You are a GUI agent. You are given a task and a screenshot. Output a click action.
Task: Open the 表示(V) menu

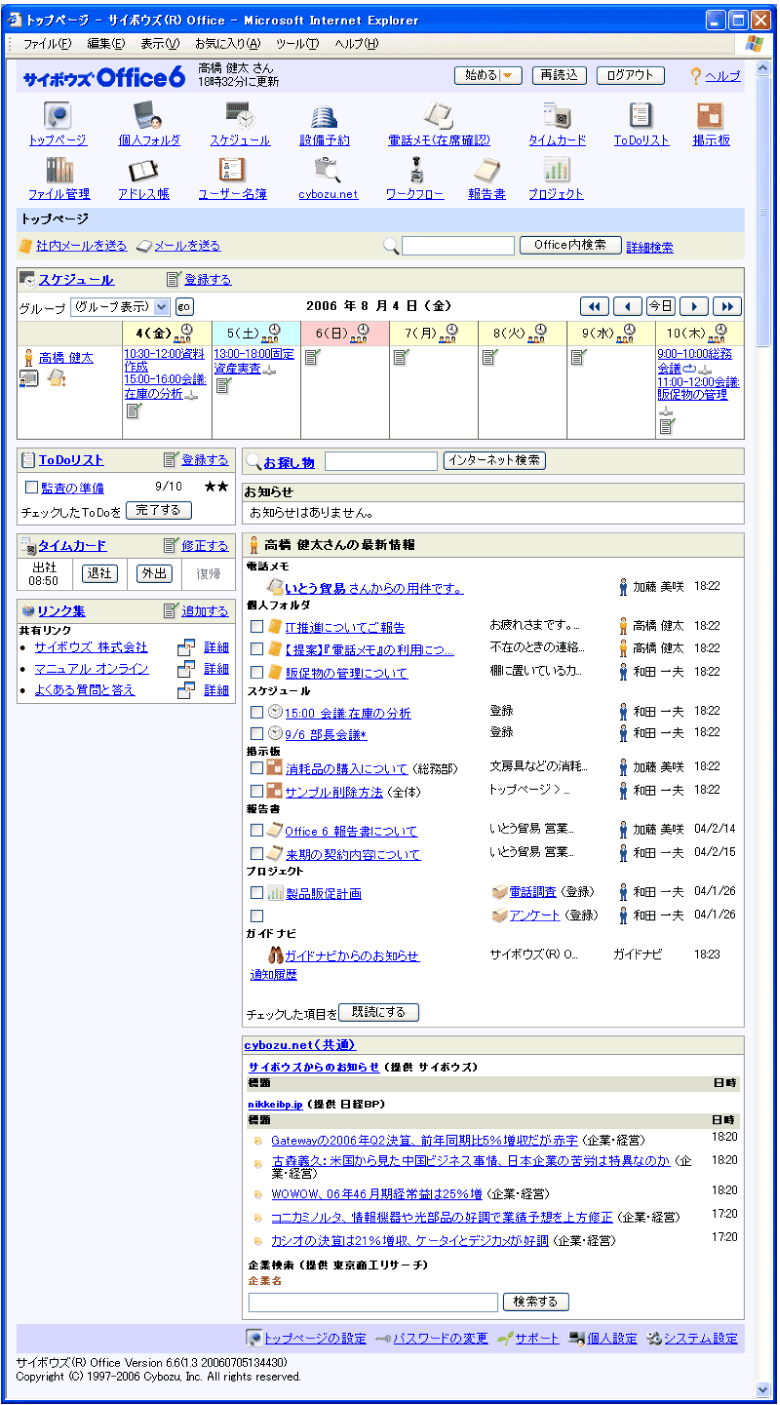(160, 44)
